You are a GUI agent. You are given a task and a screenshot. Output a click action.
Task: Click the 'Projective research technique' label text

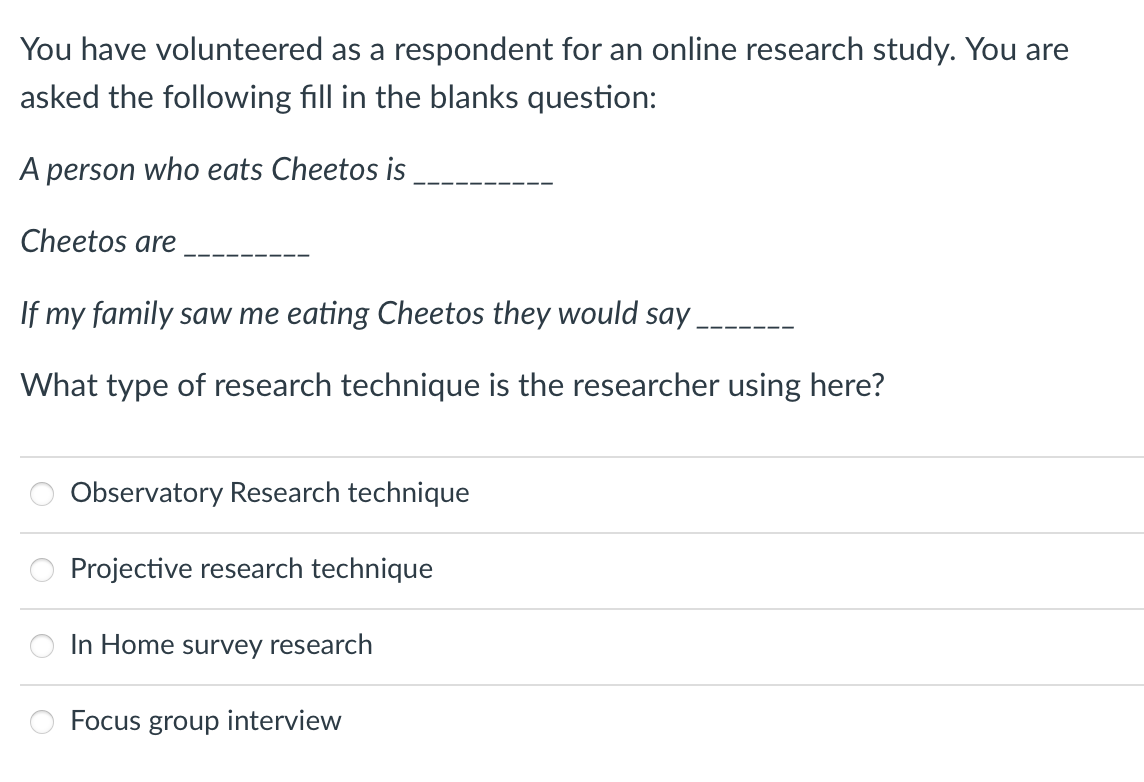[252, 569]
